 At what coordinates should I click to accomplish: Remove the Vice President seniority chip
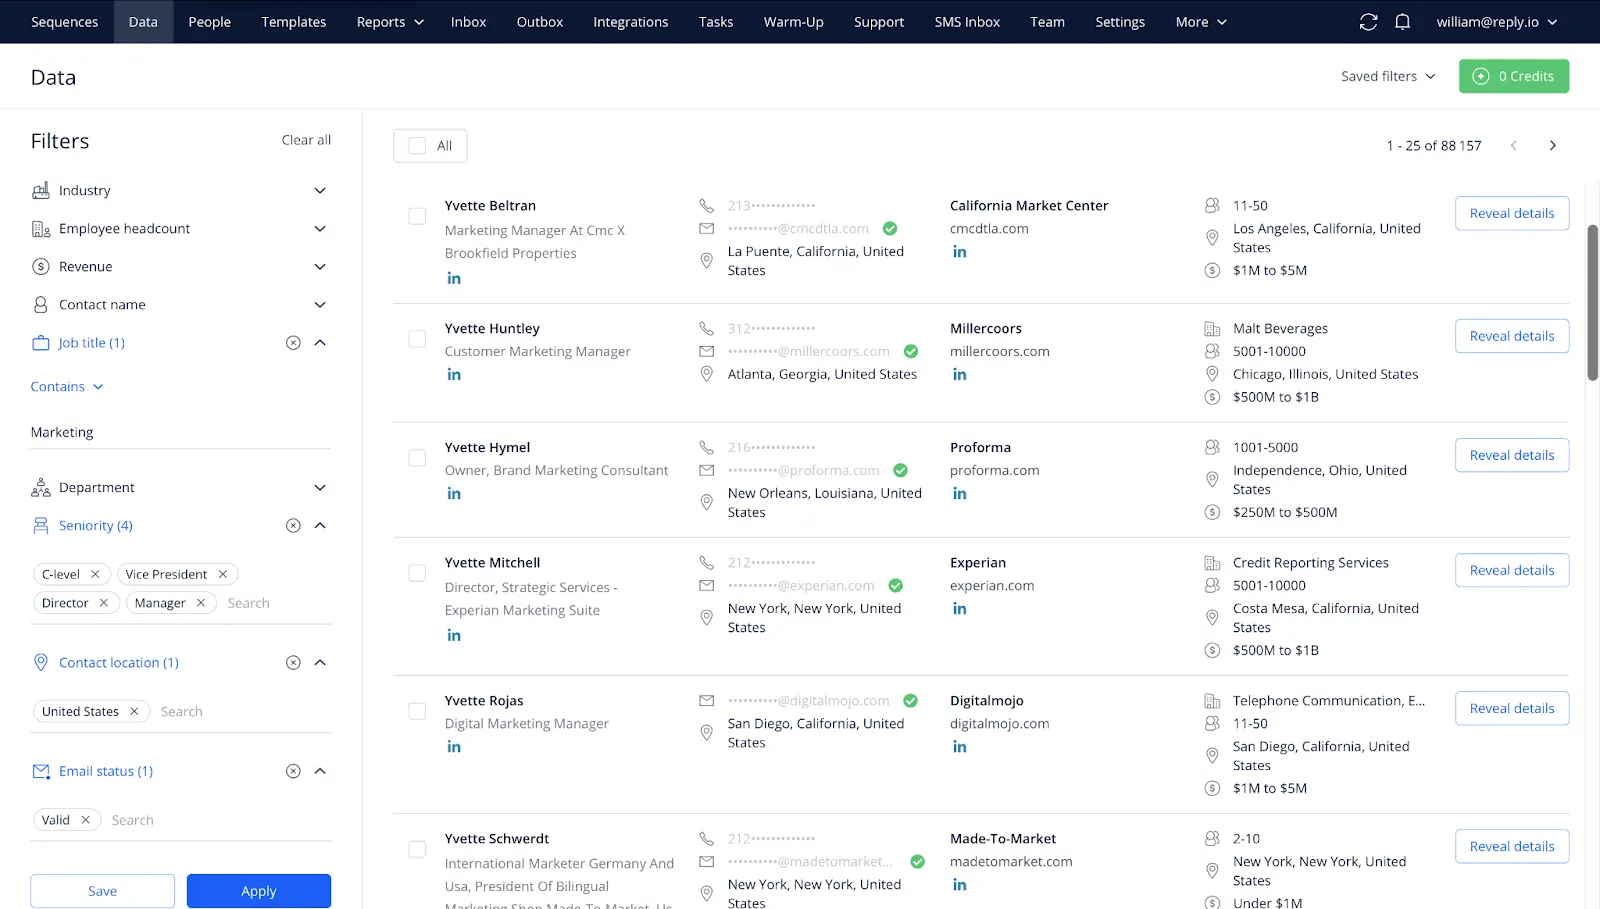pos(223,574)
